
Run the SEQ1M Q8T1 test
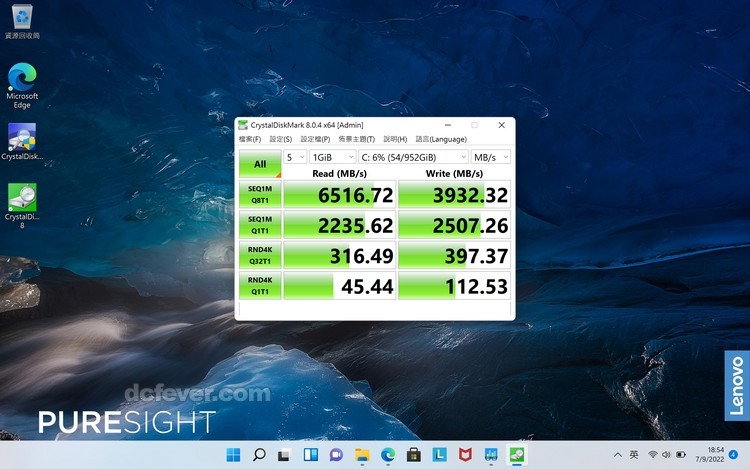coord(260,194)
